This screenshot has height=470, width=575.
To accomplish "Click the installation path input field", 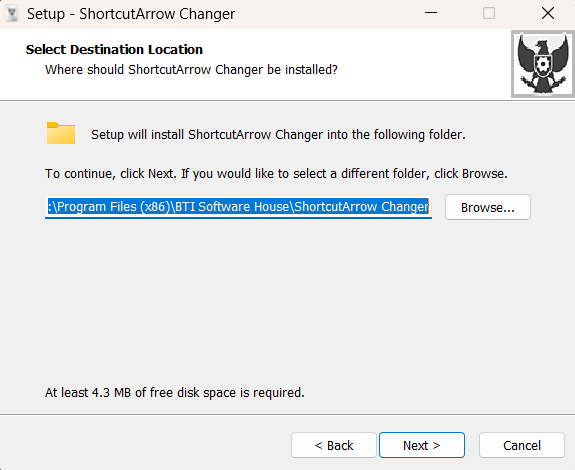I will [x=238, y=207].
